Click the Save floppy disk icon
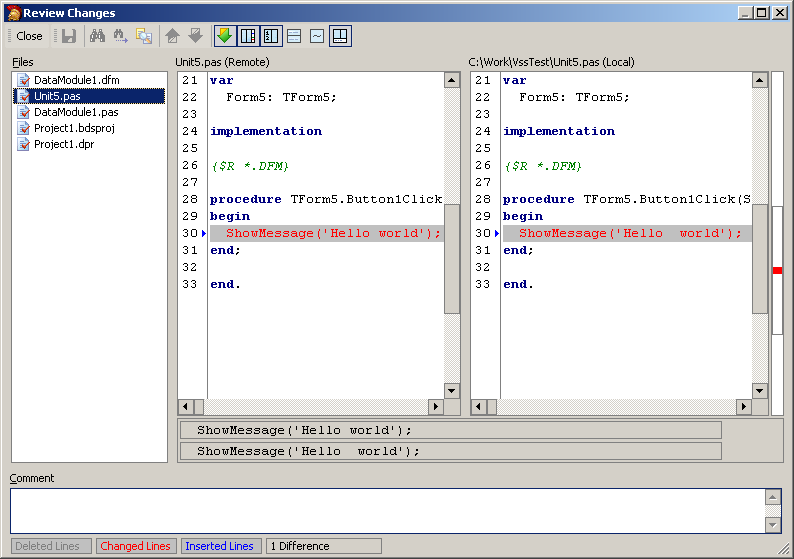 (69, 36)
